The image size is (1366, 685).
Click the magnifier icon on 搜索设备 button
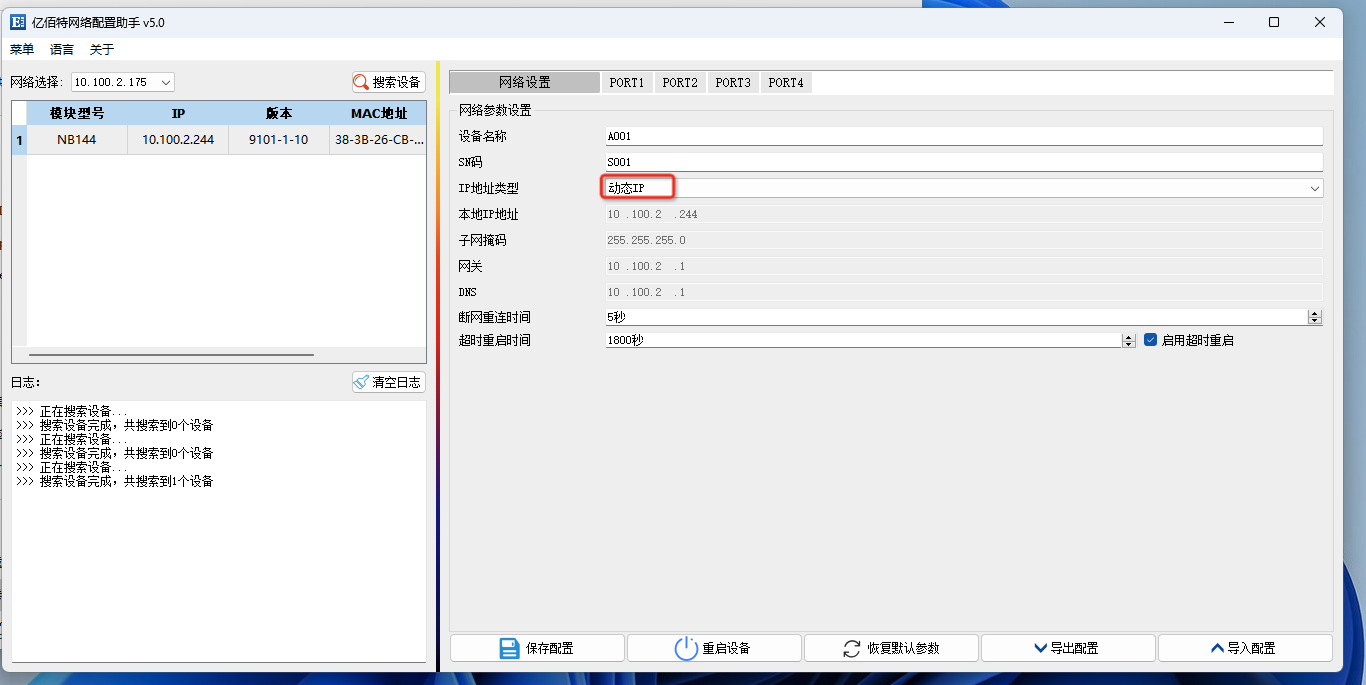pos(361,82)
